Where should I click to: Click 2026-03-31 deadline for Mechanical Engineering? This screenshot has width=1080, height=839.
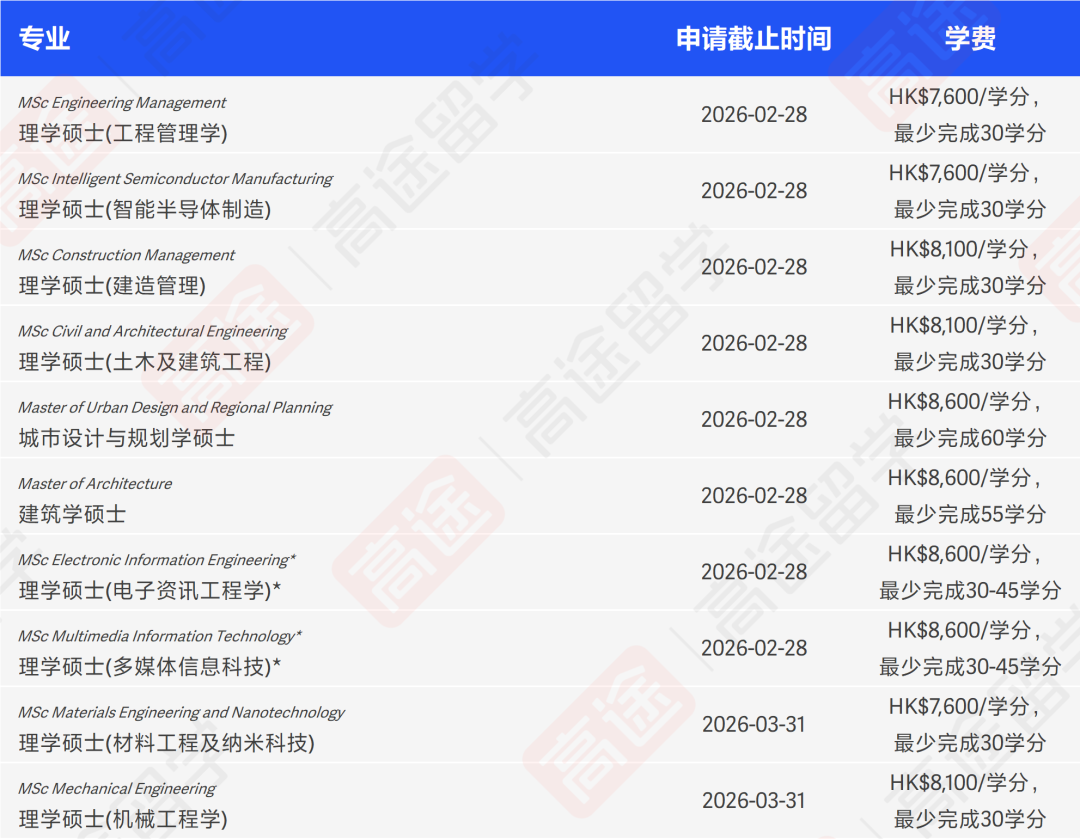click(754, 800)
